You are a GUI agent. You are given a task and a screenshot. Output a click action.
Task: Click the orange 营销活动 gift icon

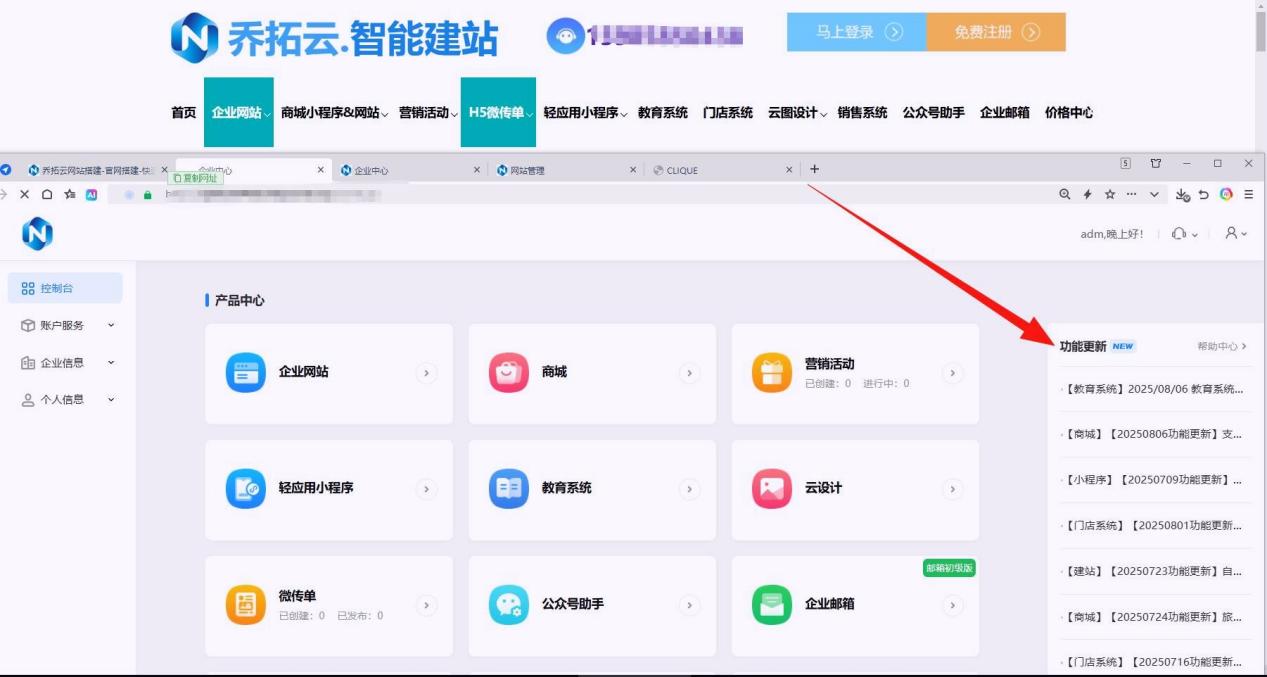tap(771, 373)
